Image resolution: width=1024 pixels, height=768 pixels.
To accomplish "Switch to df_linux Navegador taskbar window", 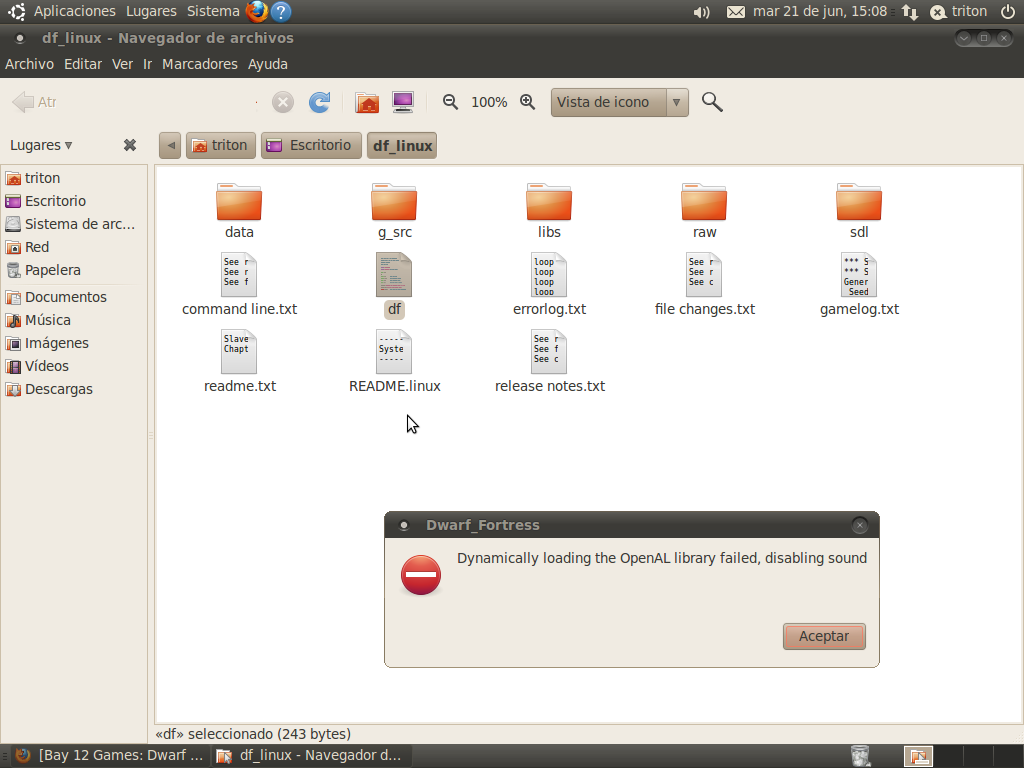I will pos(310,756).
